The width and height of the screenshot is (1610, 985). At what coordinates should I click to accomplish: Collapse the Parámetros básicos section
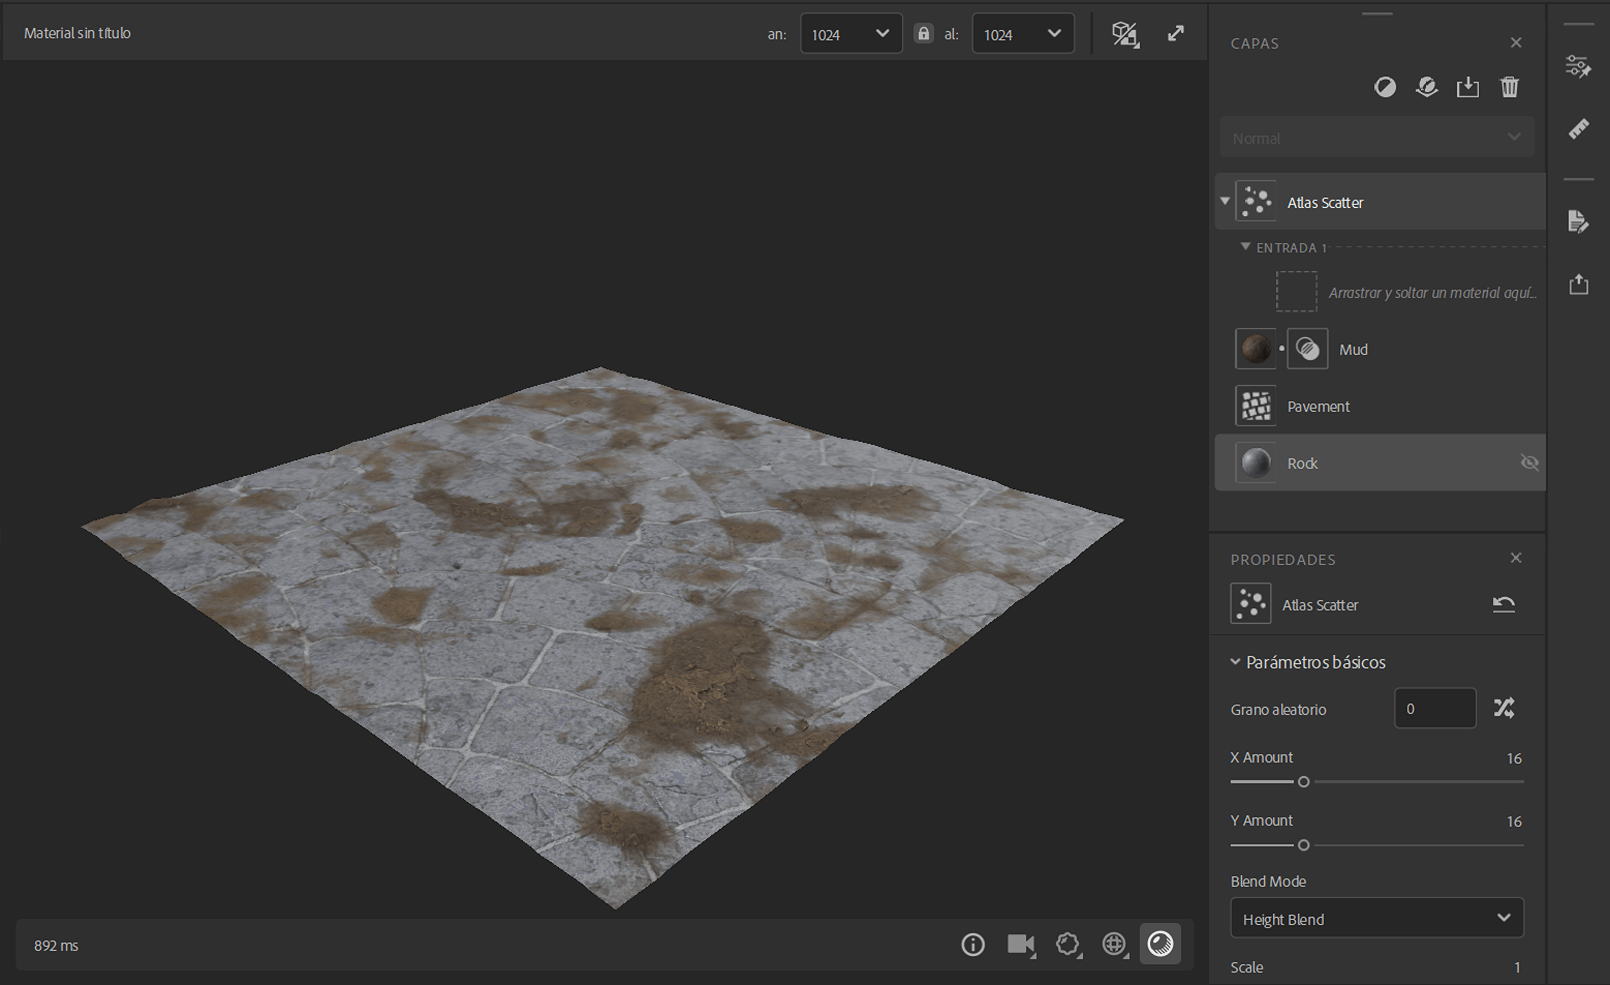click(x=1236, y=662)
